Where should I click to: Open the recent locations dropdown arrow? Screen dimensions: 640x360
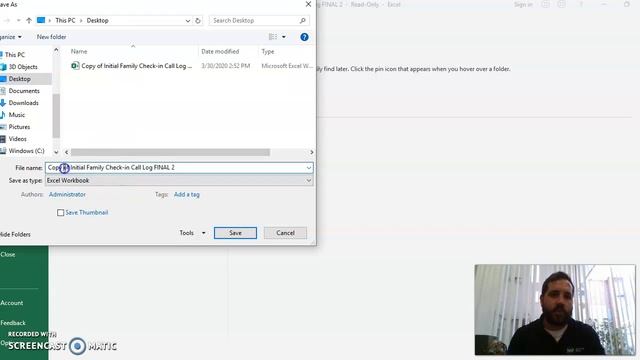(18, 20)
